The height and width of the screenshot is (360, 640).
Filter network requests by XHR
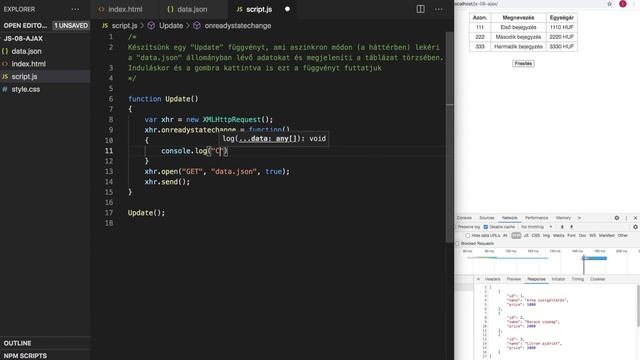pos(516,236)
